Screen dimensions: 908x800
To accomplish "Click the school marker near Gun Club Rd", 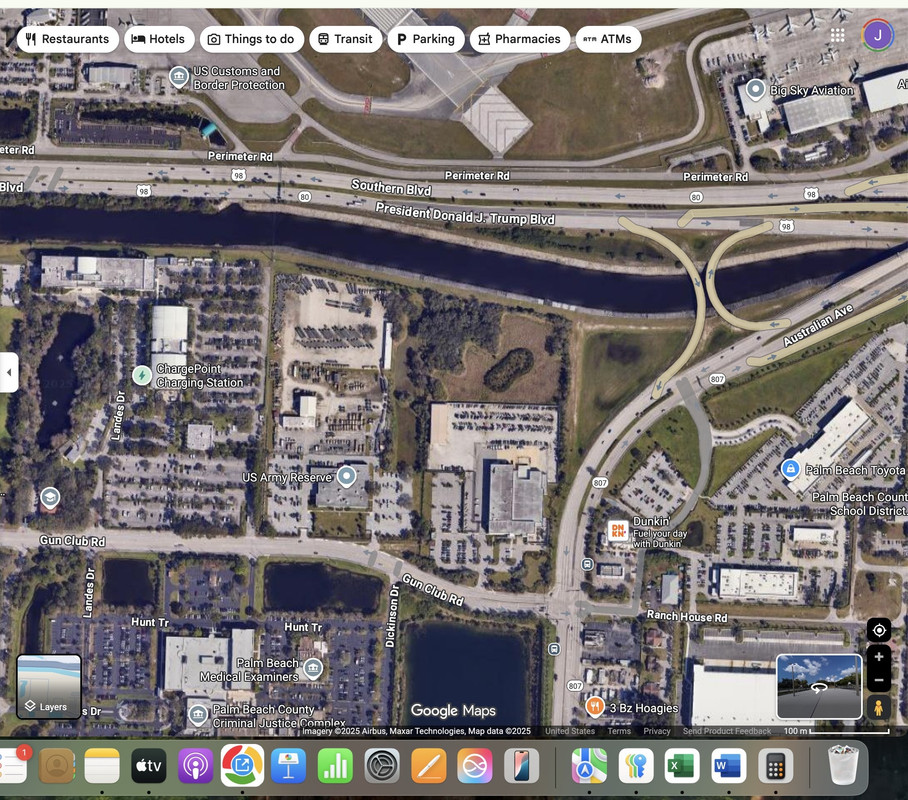I will click(50, 498).
